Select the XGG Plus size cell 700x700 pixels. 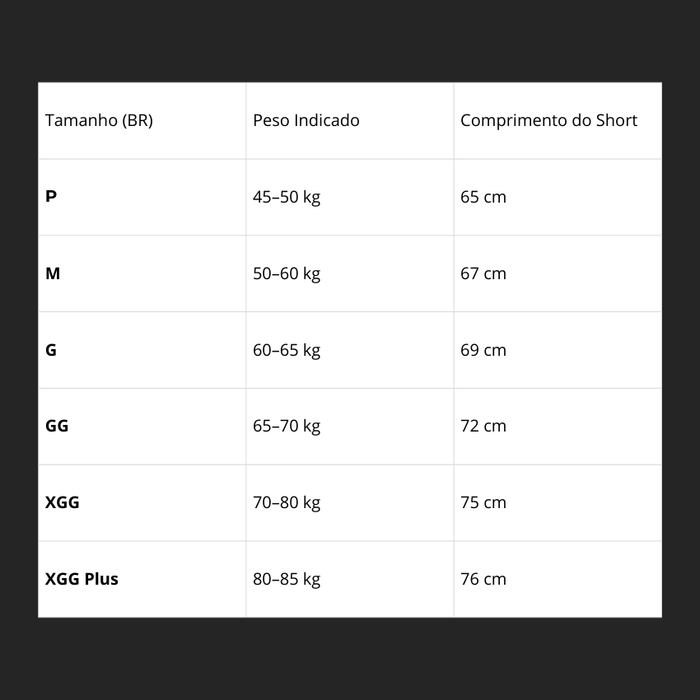pos(82,579)
